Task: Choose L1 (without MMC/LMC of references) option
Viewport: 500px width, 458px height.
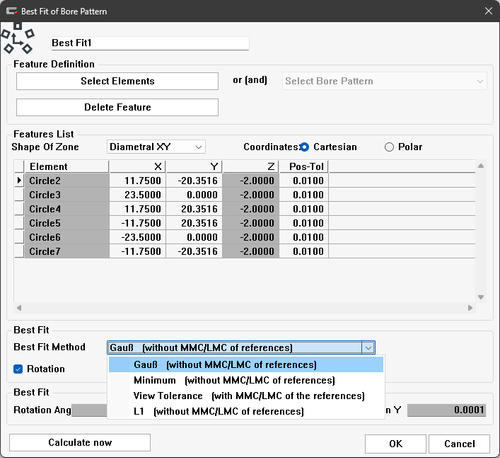Action: pyautogui.click(x=246, y=411)
